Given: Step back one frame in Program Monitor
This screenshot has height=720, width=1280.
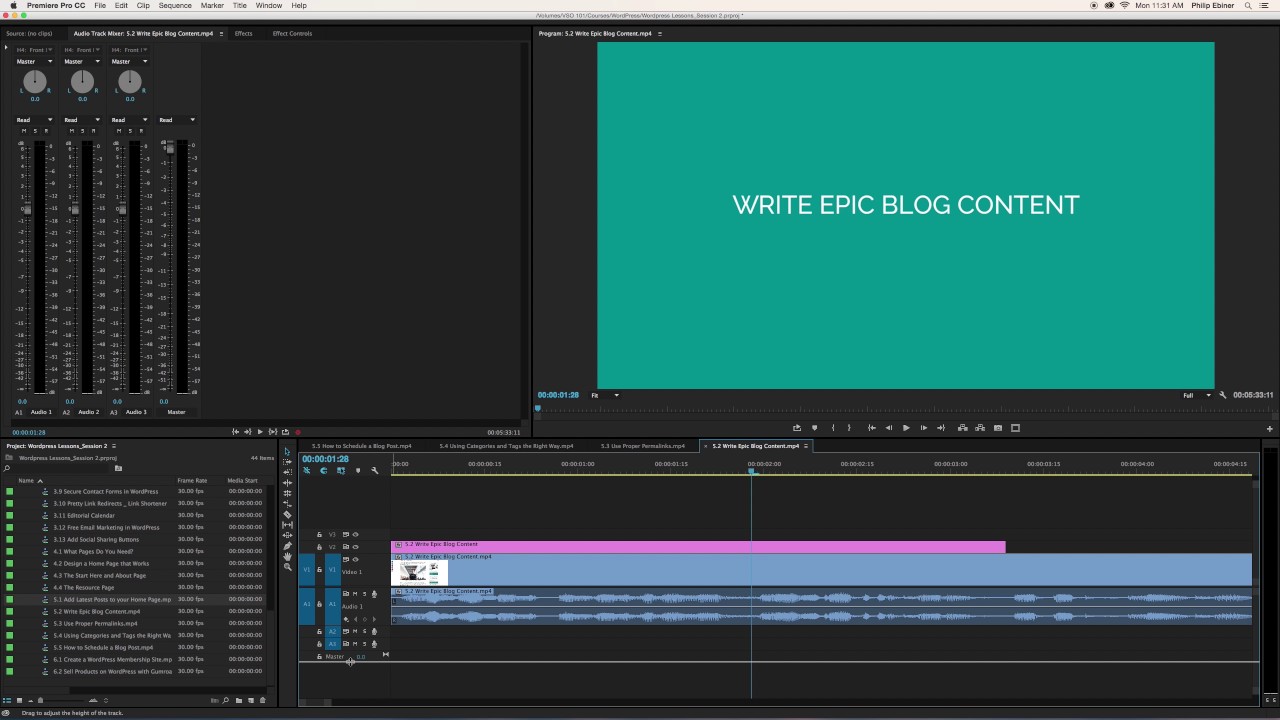Looking at the screenshot, I should pos(888,428).
